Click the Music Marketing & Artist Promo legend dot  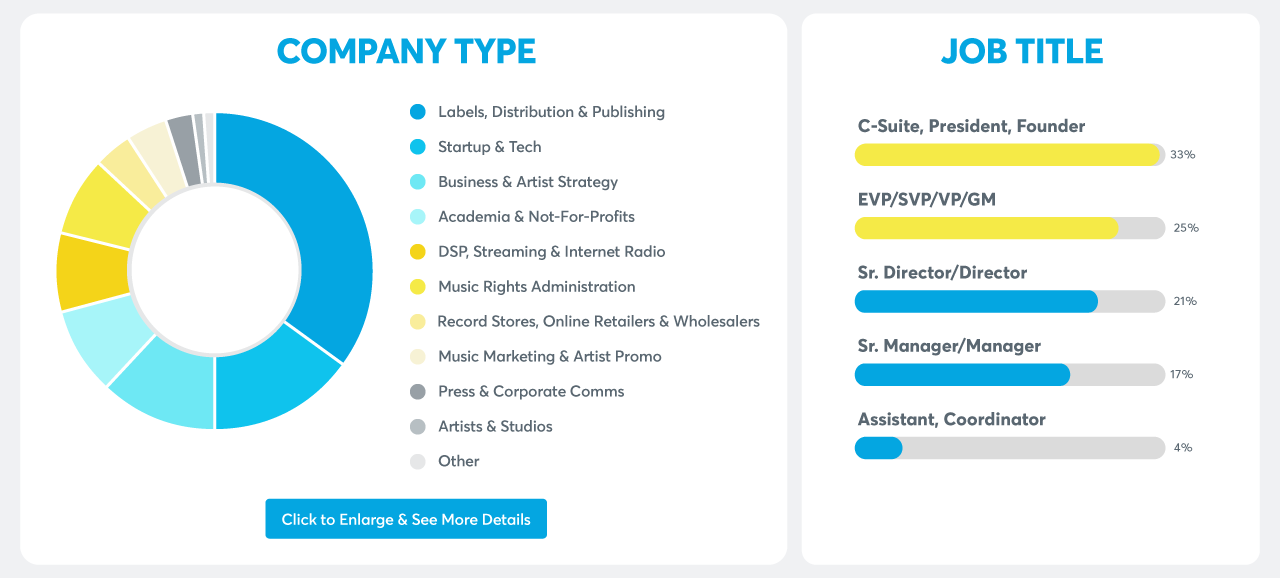coord(418,357)
